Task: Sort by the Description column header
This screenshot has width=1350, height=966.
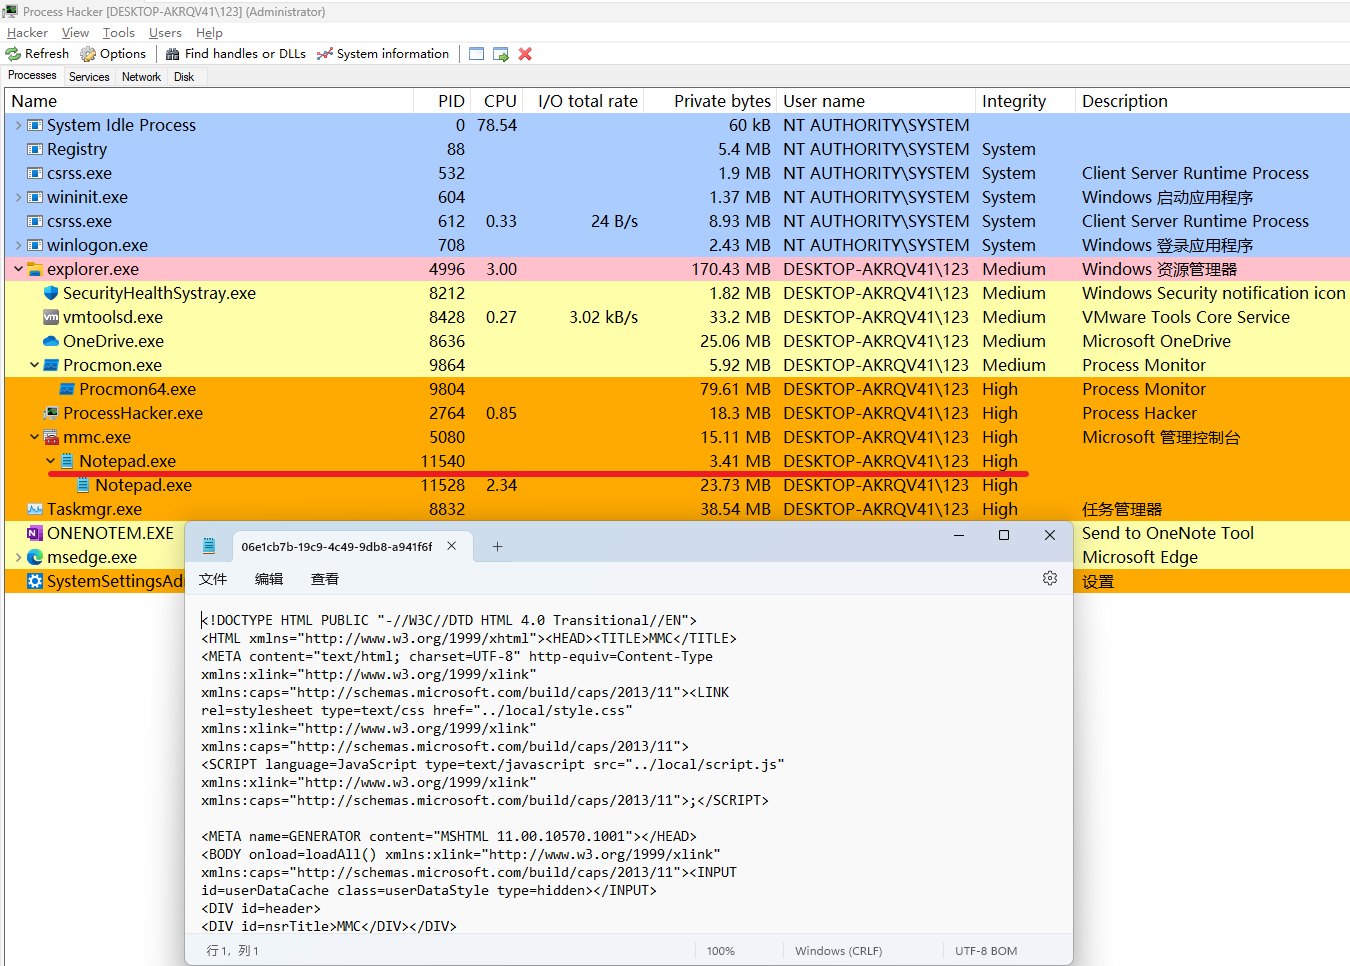Action: tap(1212, 101)
